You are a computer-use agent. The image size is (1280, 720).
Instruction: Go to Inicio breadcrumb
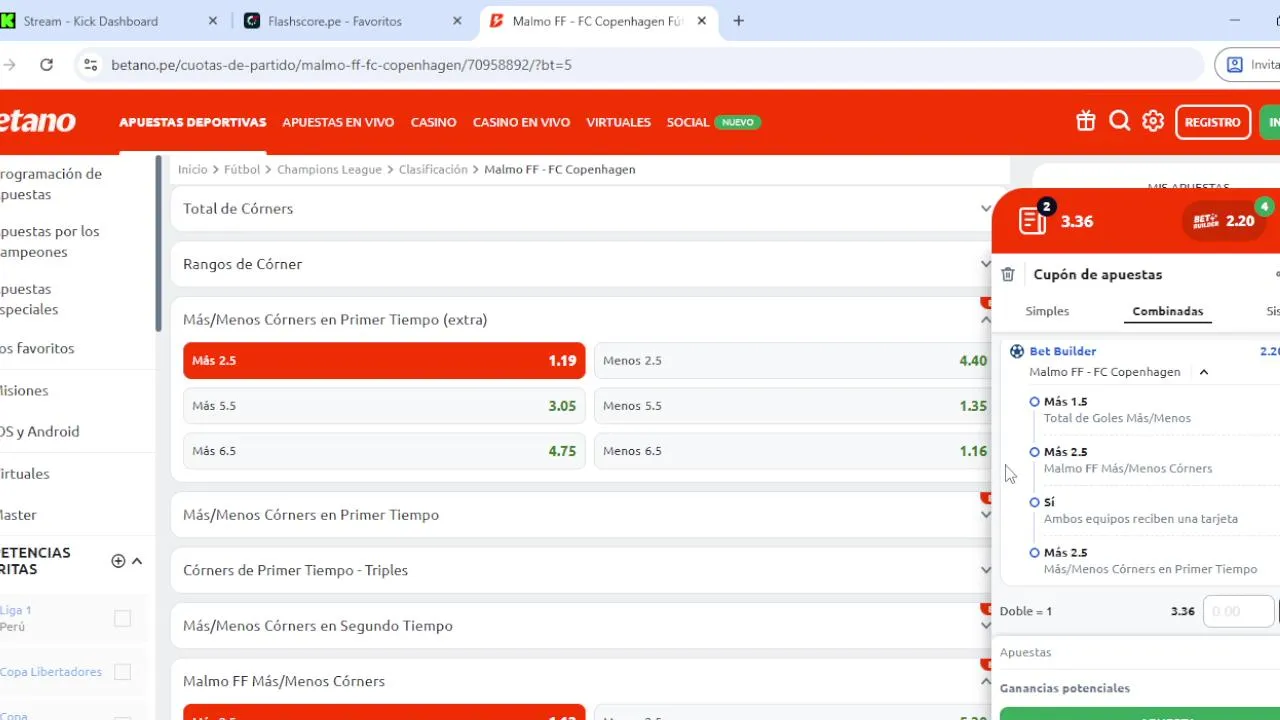tap(193, 169)
